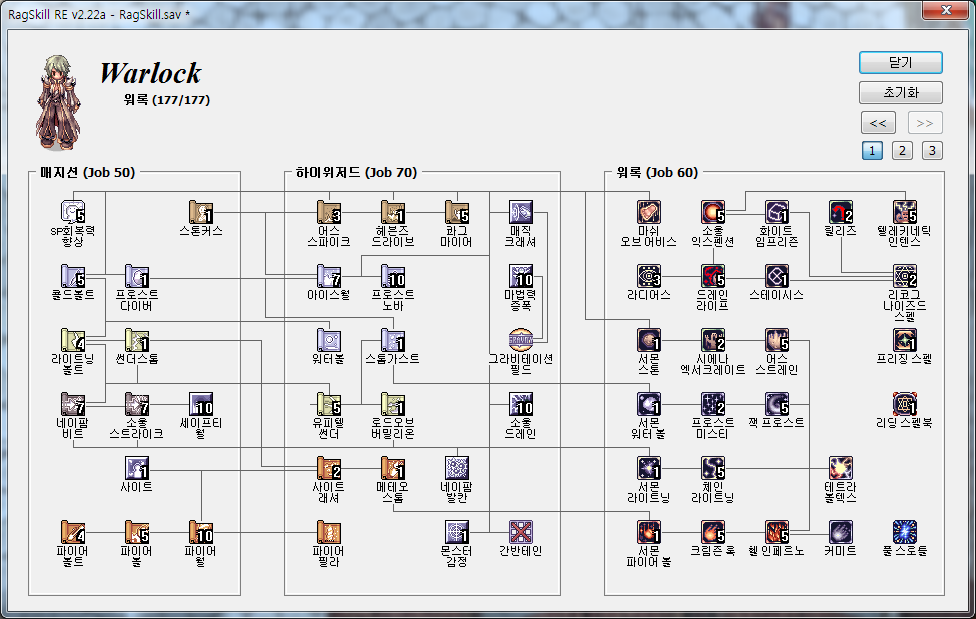The image size is (976, 619).
Task: Go to previous job with << button
Action: [x=878, y=123]
